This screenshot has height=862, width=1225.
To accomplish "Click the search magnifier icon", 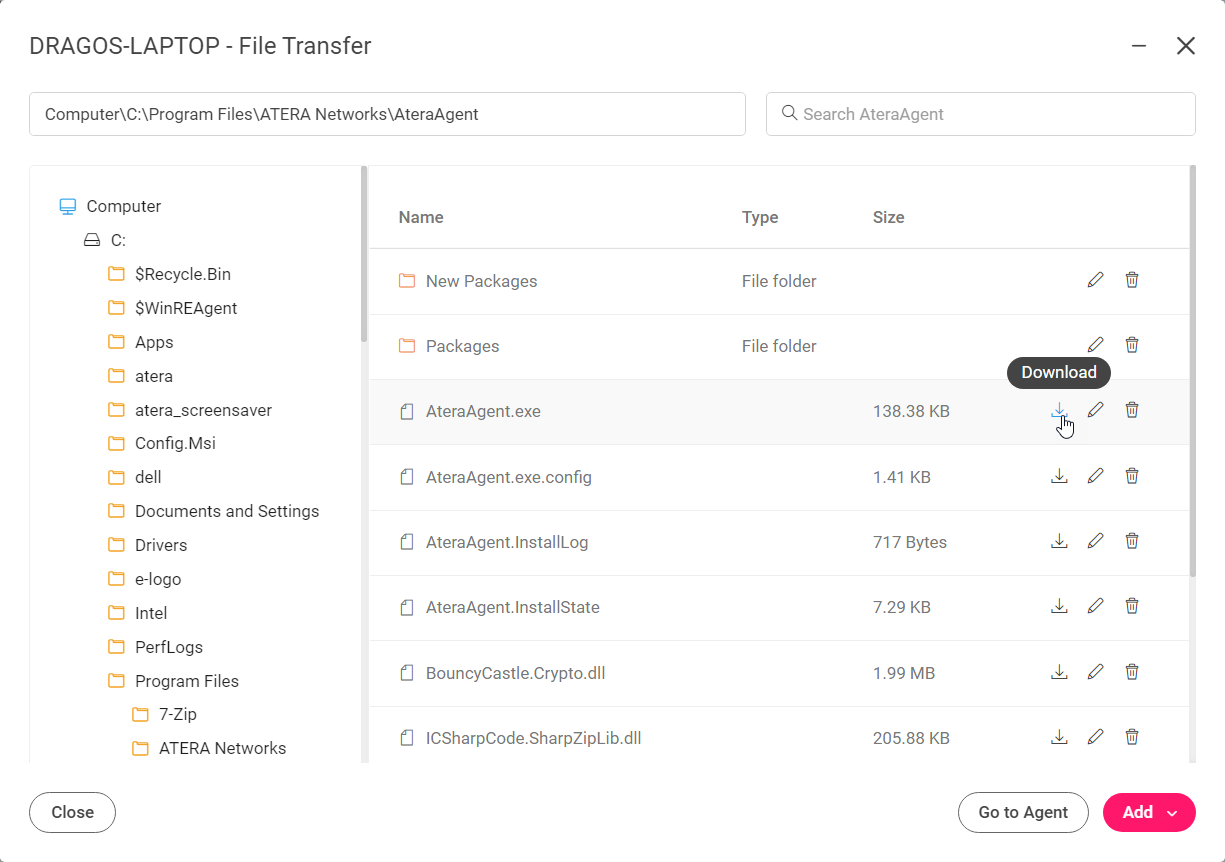I will pyautogui.click(x=789, y=113).
